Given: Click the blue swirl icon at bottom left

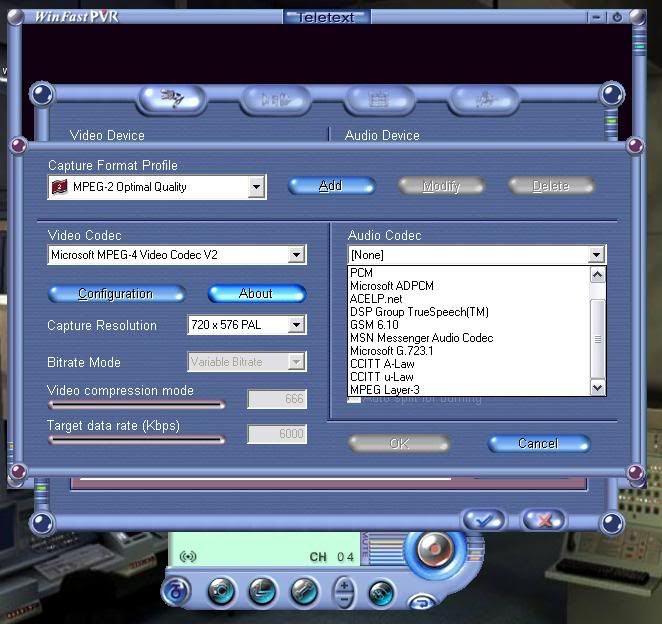Looking at the screenshot, I should click(176, 591).
